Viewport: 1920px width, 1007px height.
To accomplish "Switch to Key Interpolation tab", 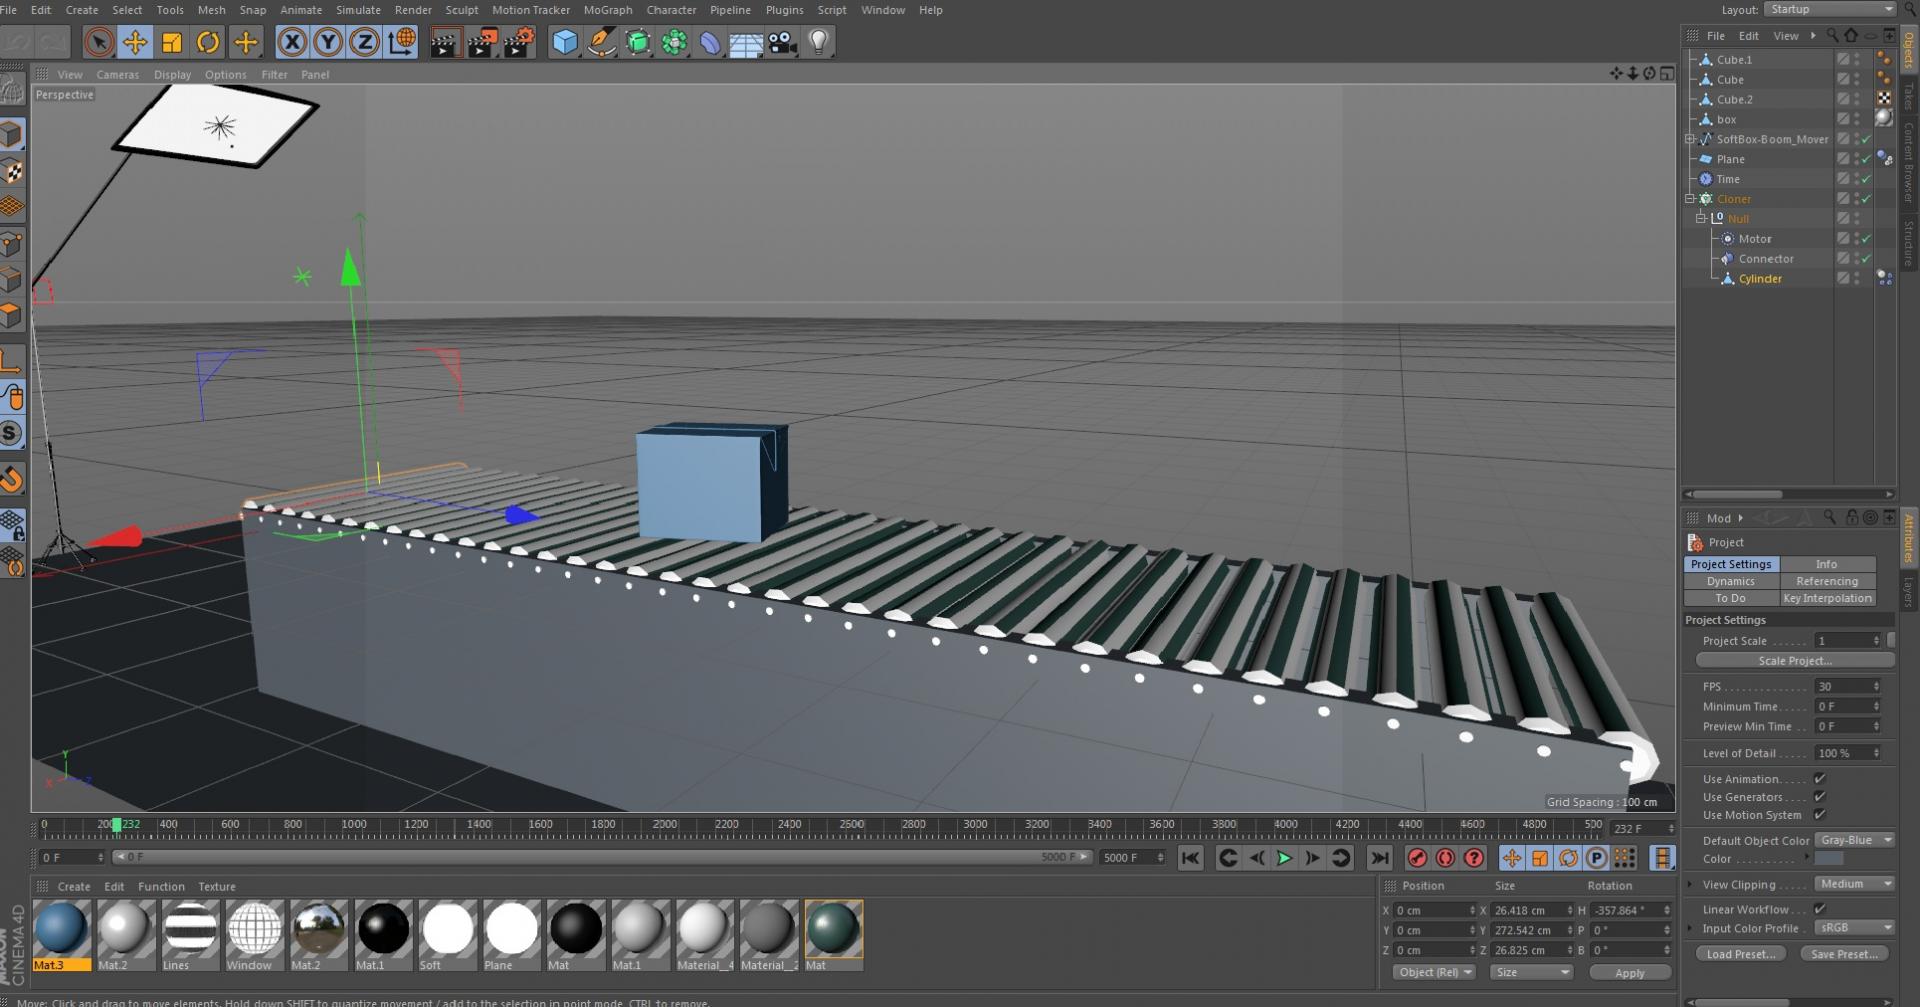I will pos(1827,598).
